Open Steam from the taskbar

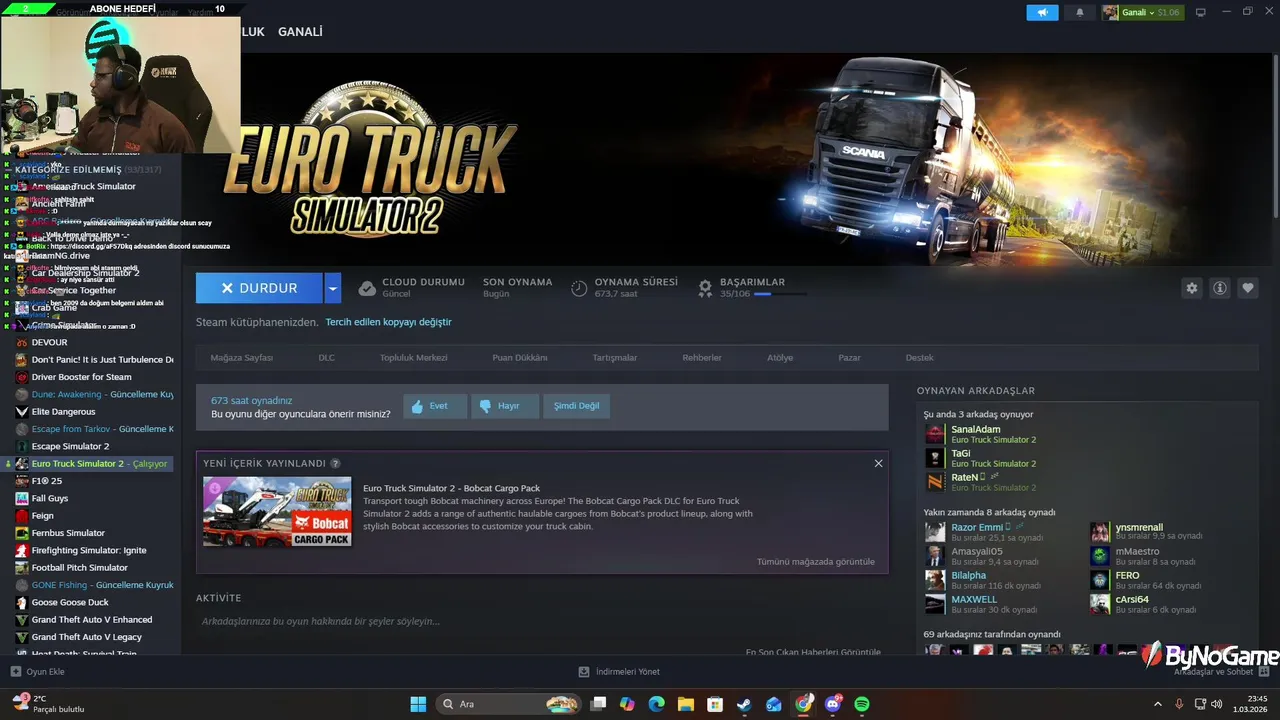click(x=744, y=704)
